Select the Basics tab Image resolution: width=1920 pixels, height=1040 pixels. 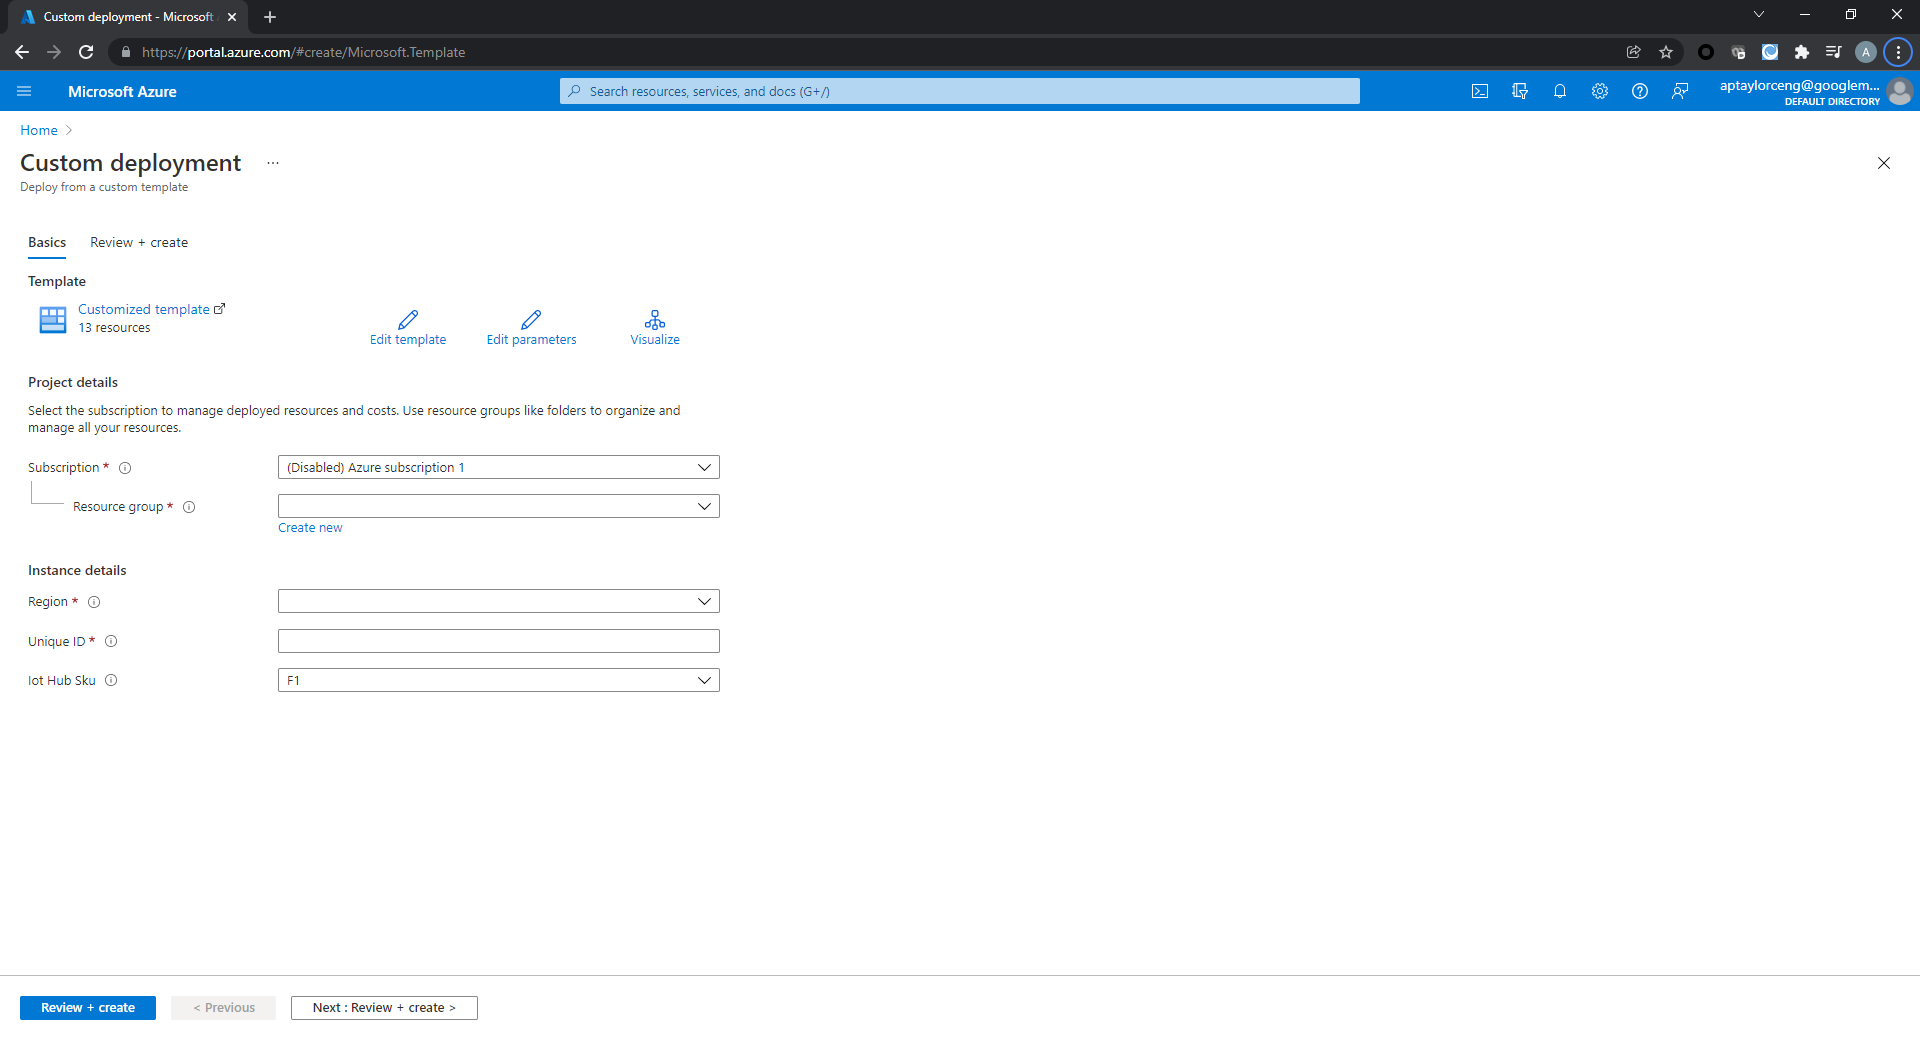tap(47, 242)
